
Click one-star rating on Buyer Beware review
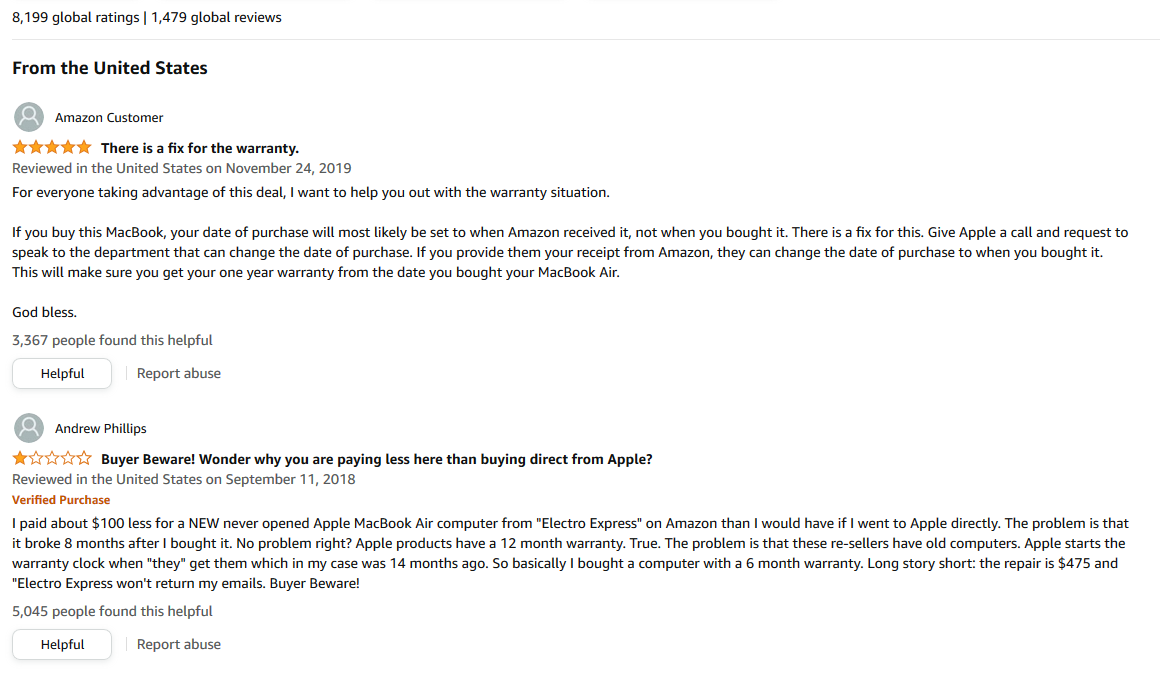[52, 458]
